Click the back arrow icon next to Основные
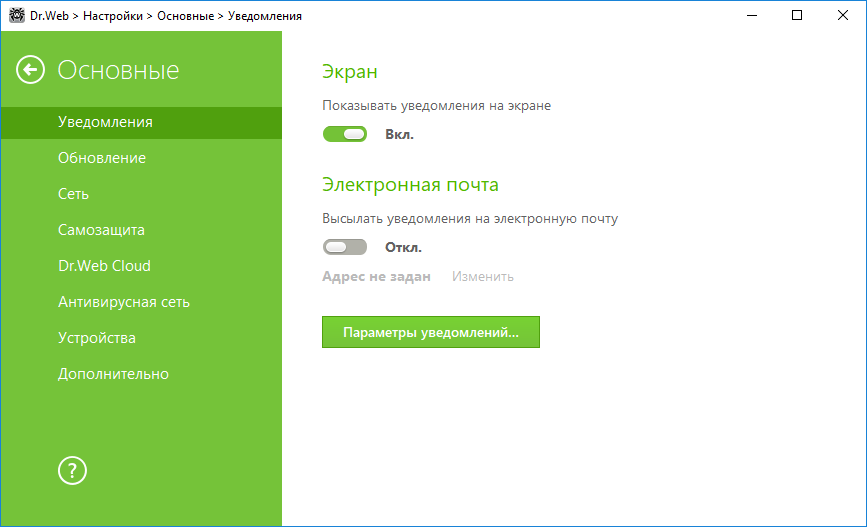The height and width of the screenshot is (527, 867). point(30,70)
